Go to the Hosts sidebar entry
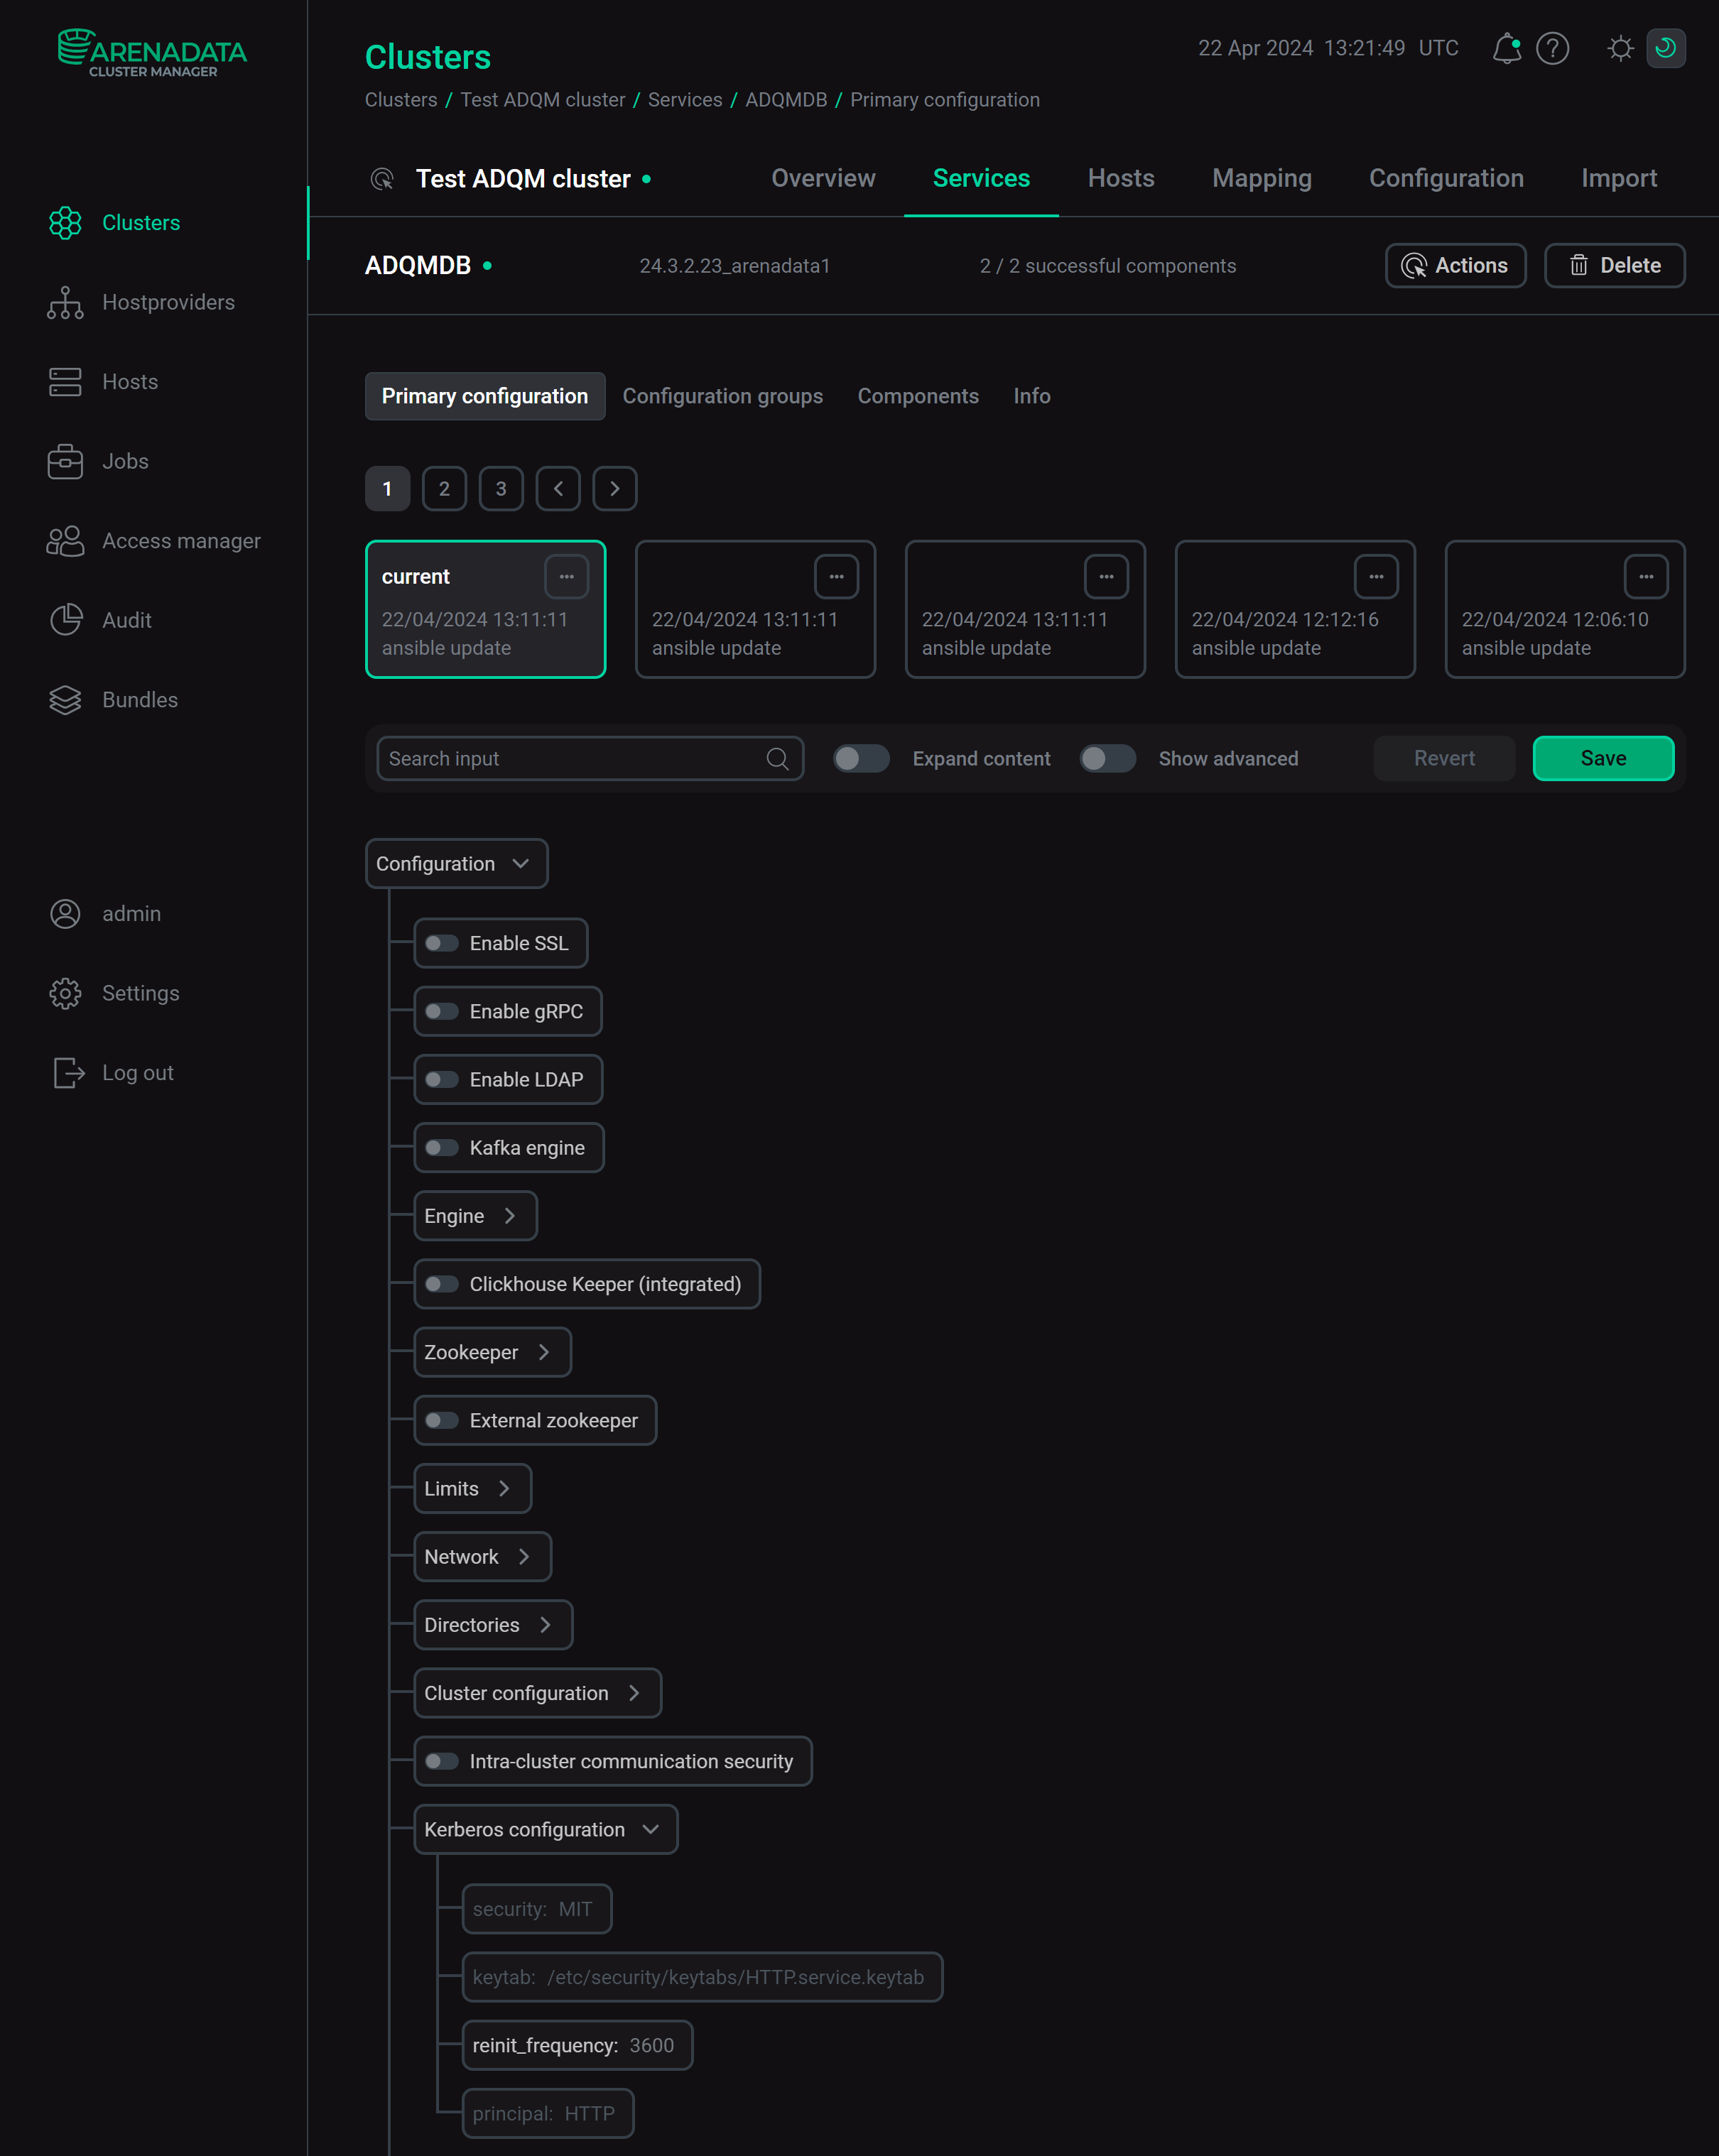This screenshot has width=1719, height=2156. pos(103,382)
